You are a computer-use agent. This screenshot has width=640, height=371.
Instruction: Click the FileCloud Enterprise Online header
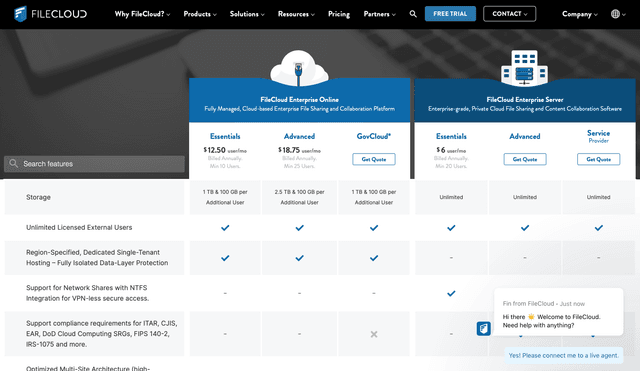point(300,100)
